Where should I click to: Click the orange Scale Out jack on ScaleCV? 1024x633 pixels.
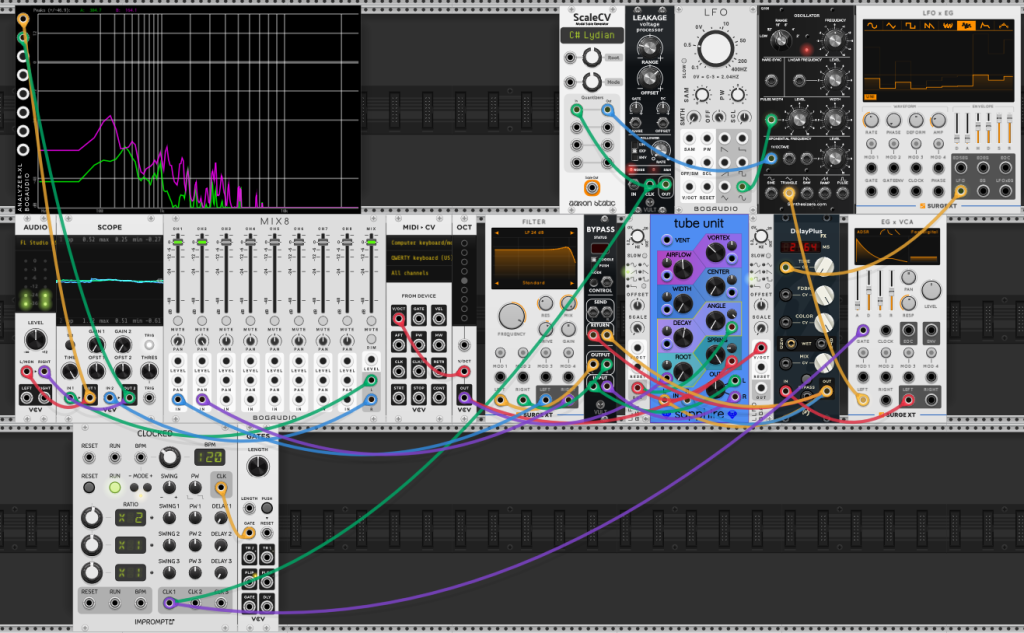point(592,188)
